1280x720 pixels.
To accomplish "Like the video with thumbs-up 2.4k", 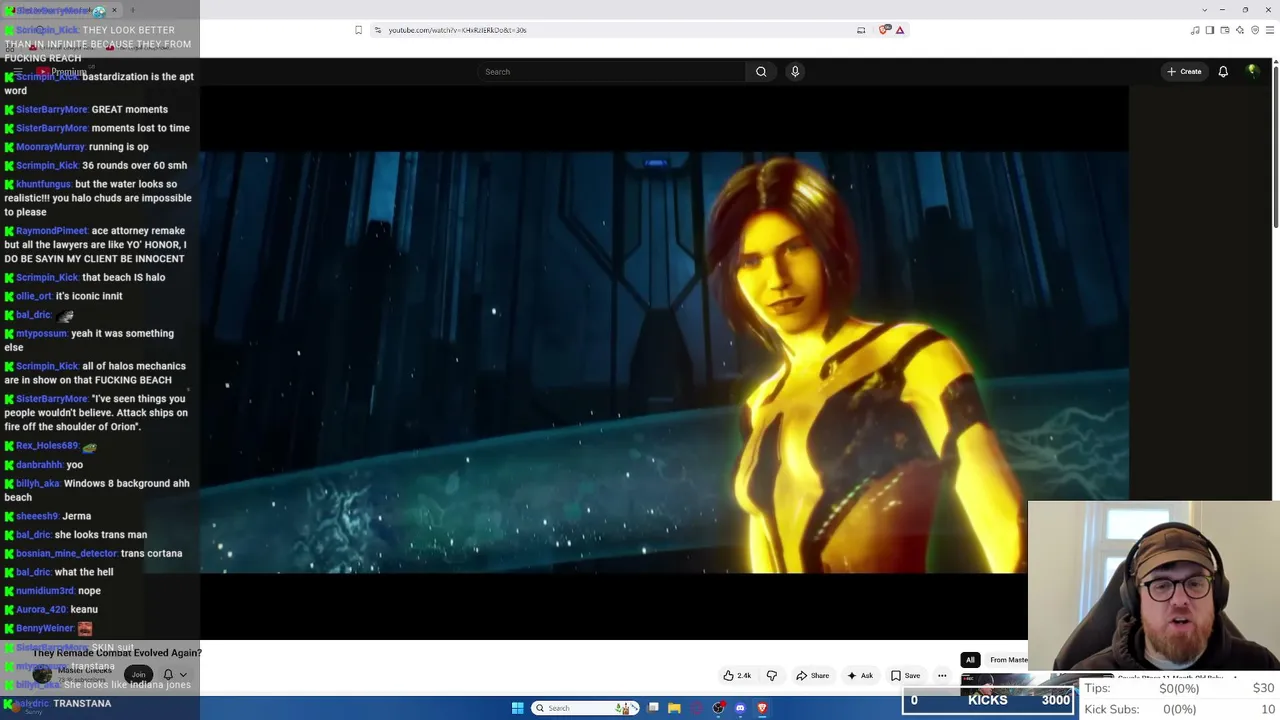I will 737,676.
